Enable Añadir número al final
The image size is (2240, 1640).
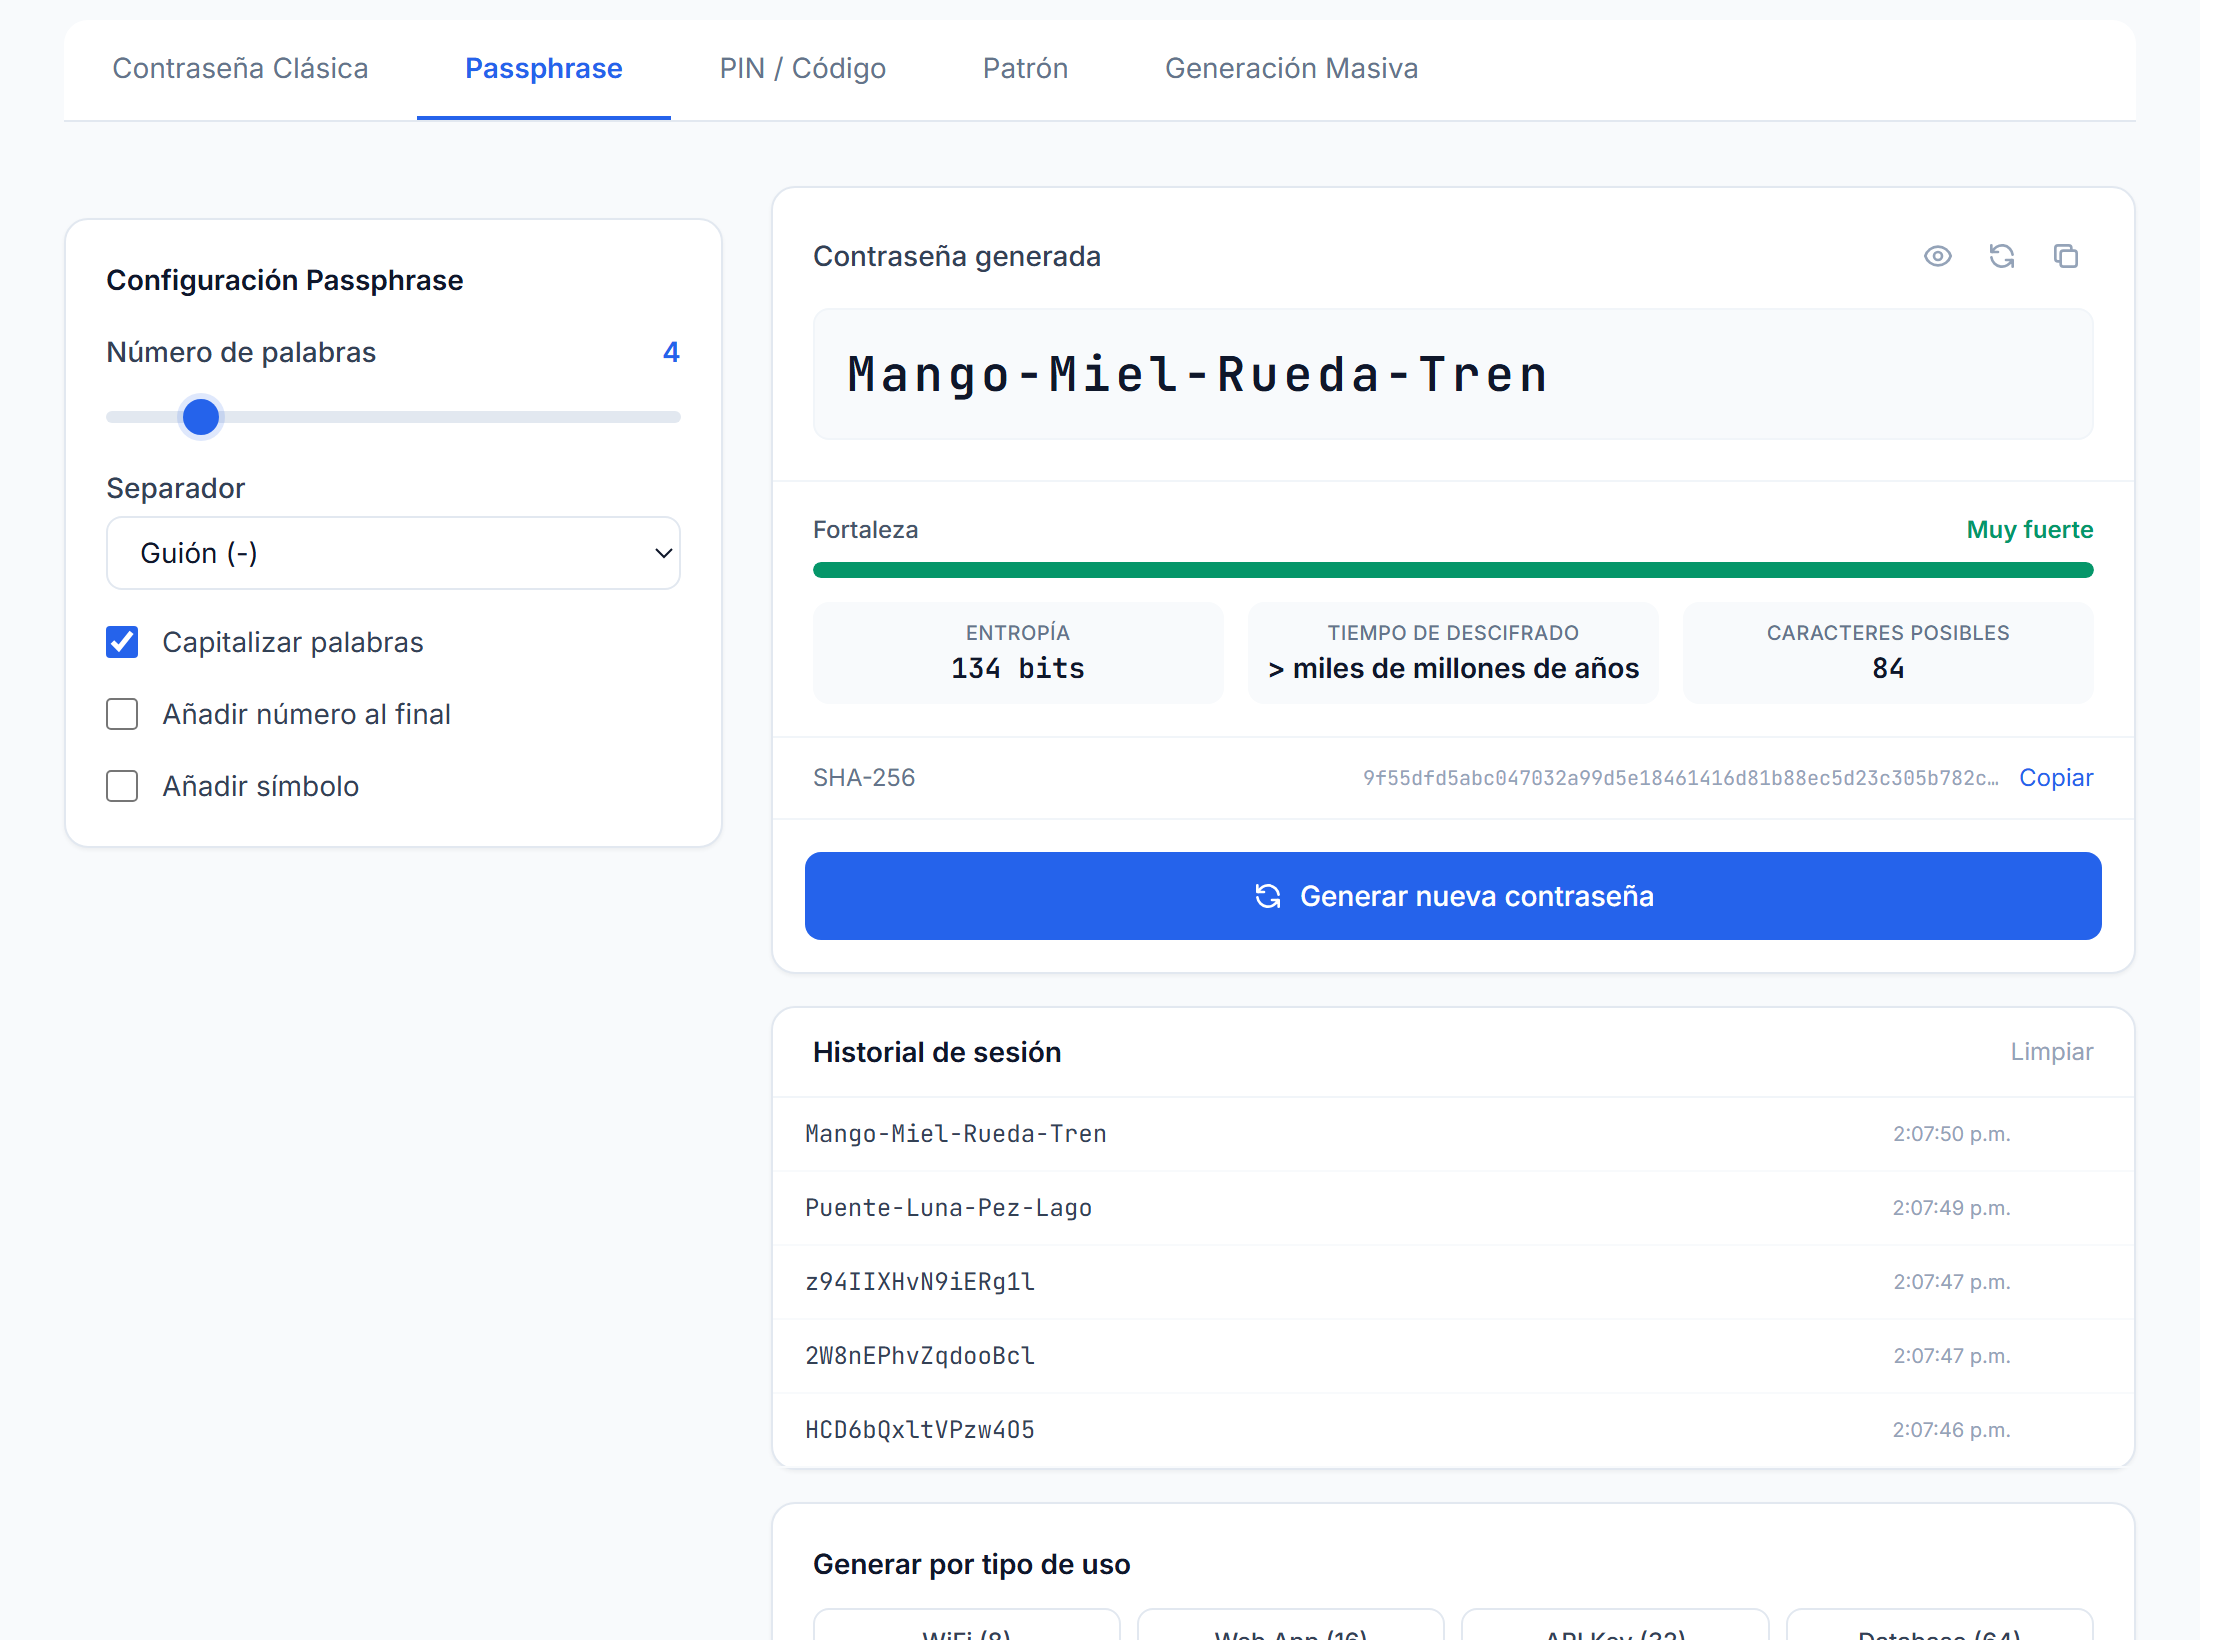pos(122,714)
